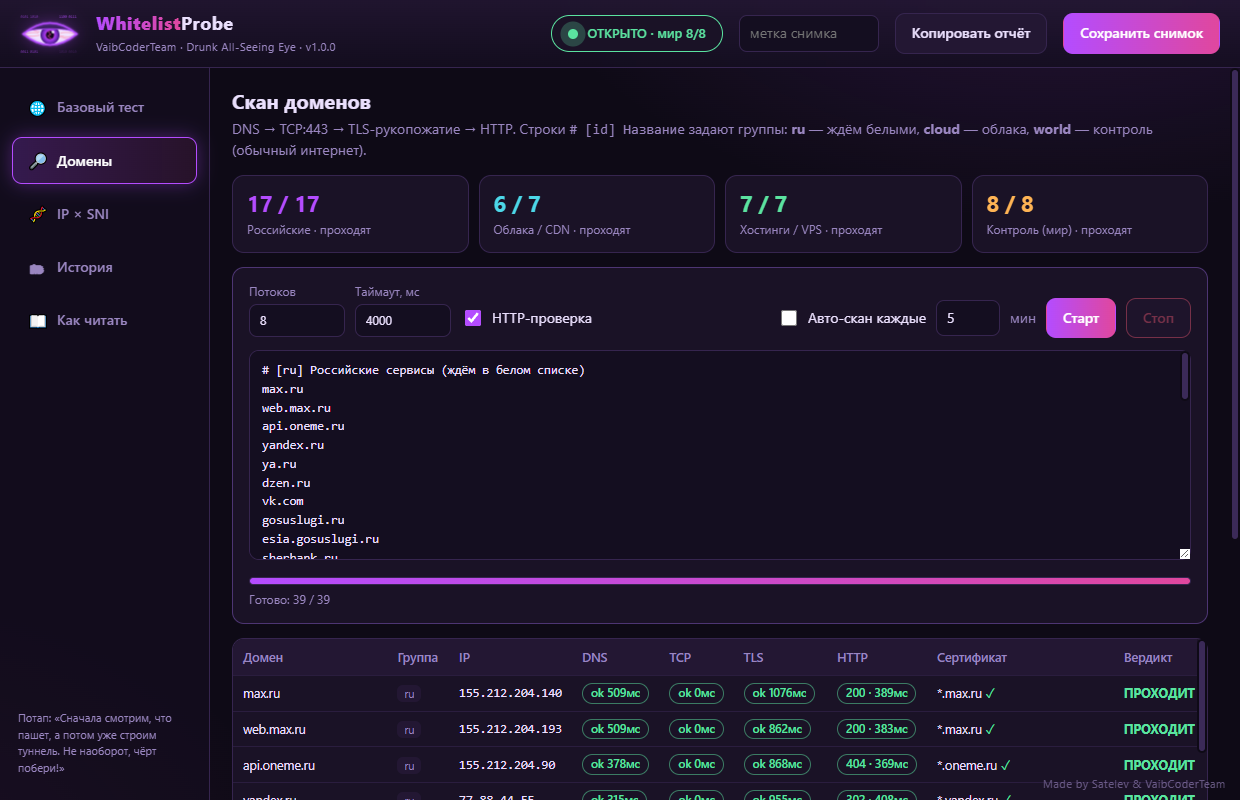Click the Контроль (мир) 8 / 8 card

pos(1090,214)
